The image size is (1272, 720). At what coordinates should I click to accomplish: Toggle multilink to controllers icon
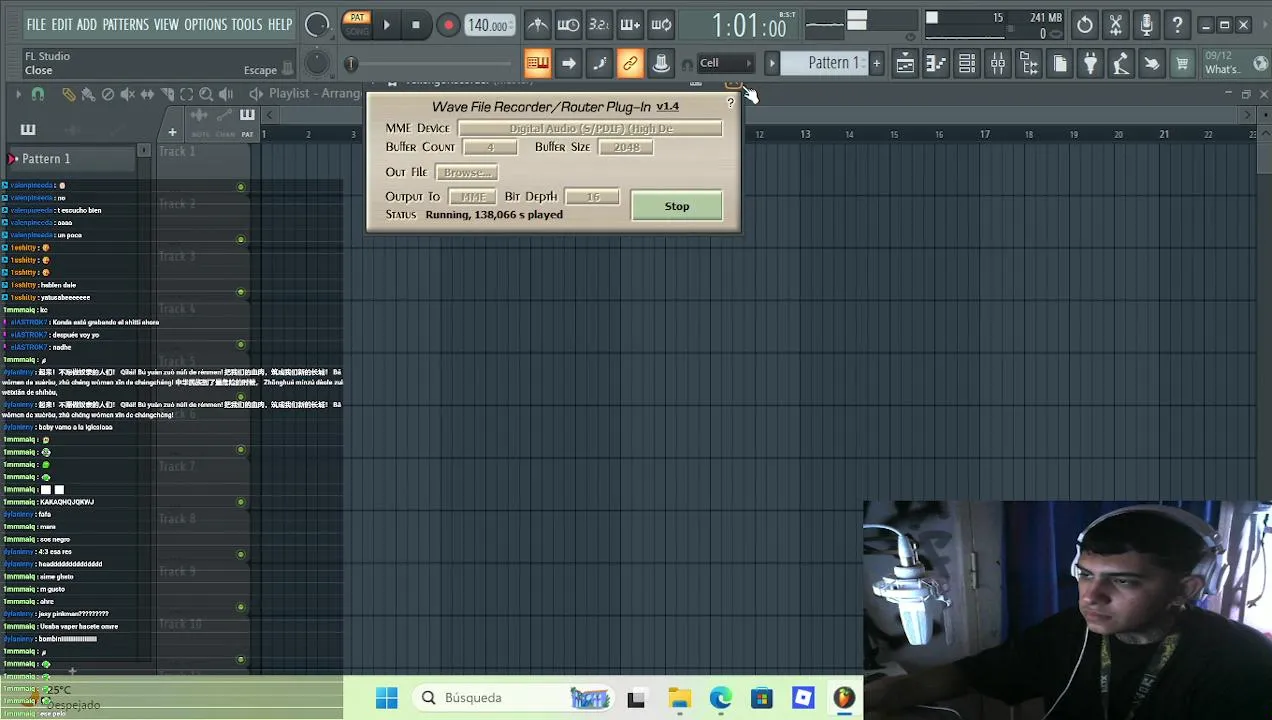(630, 64)
